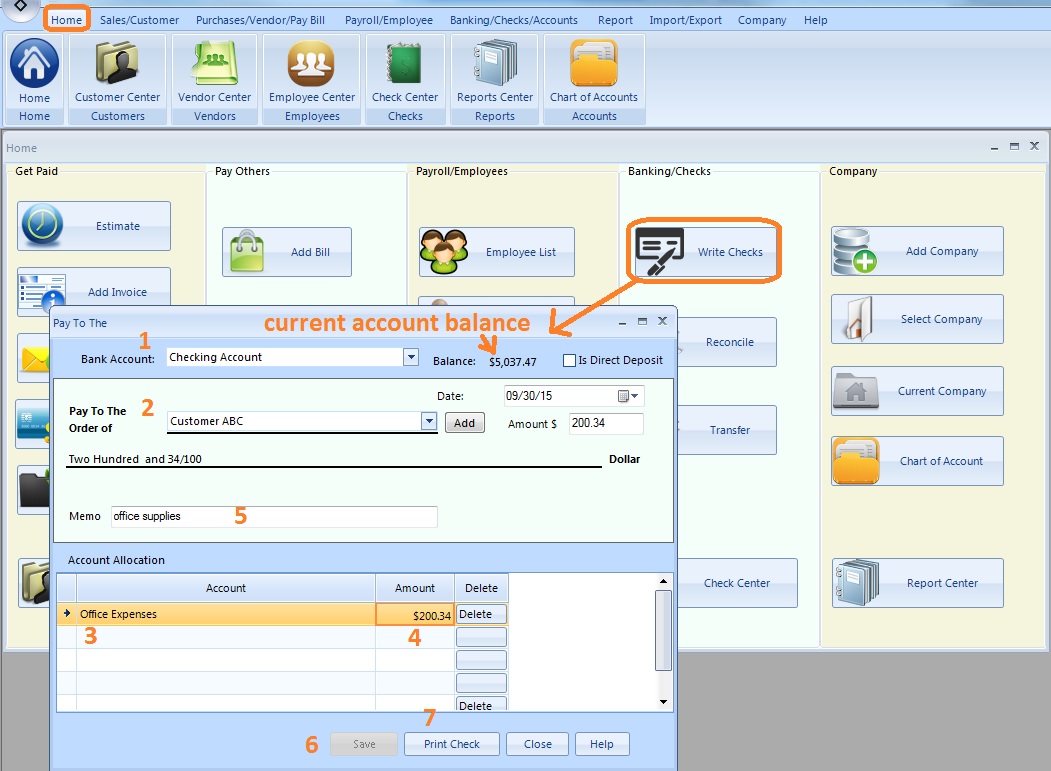This screenshot has height=771, width=1051.
Task: Click the Add payee button
Action: [x=464, y=423]
